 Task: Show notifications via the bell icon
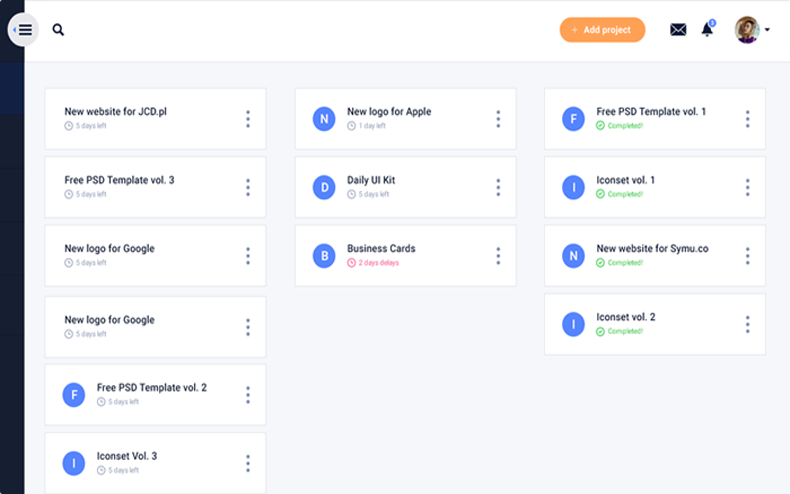(x=707, y=29)
